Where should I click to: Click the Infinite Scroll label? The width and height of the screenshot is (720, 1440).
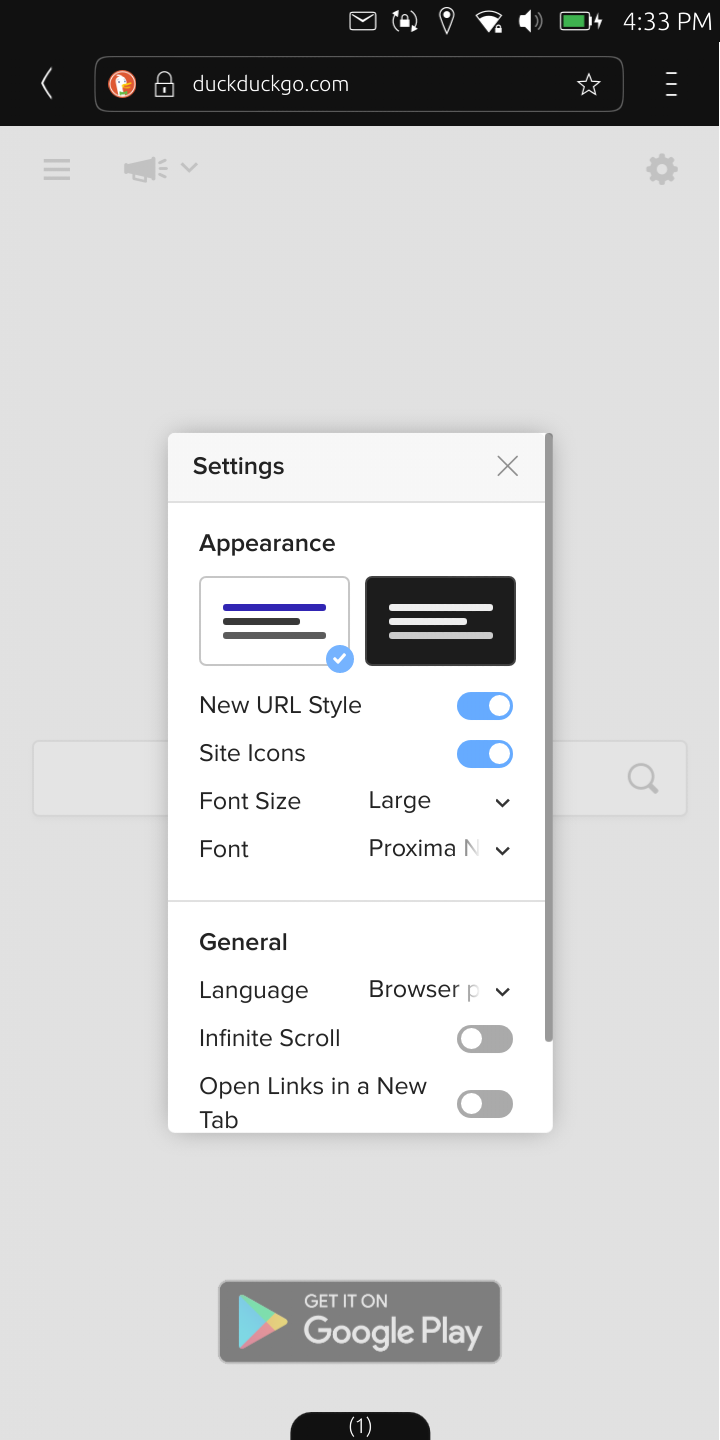coord(269,1038)
